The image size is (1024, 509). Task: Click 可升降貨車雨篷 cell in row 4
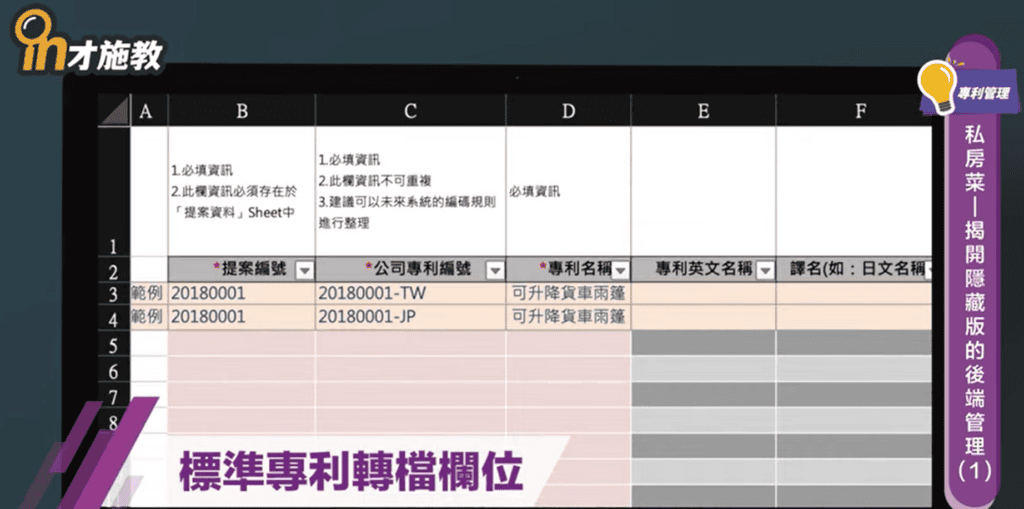568,318
